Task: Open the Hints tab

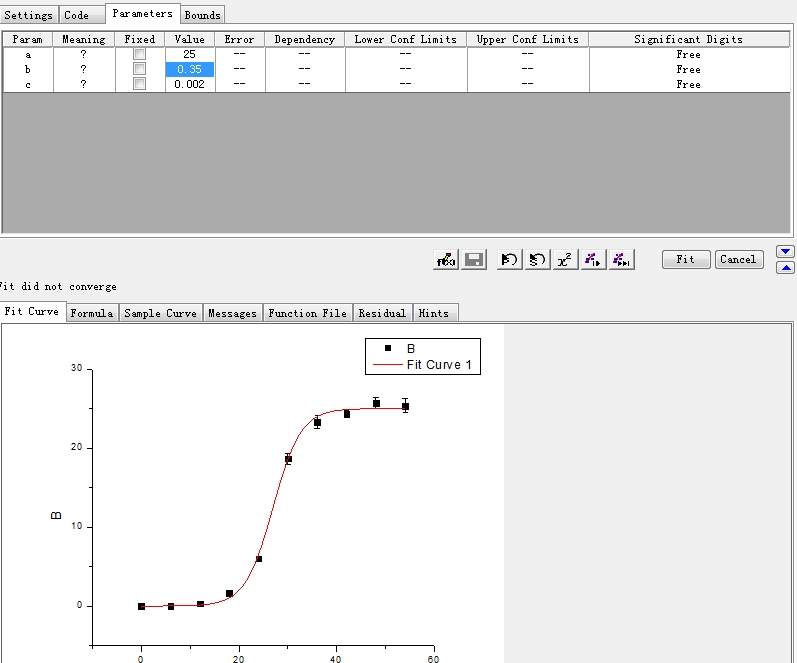Action: point(434,313)
